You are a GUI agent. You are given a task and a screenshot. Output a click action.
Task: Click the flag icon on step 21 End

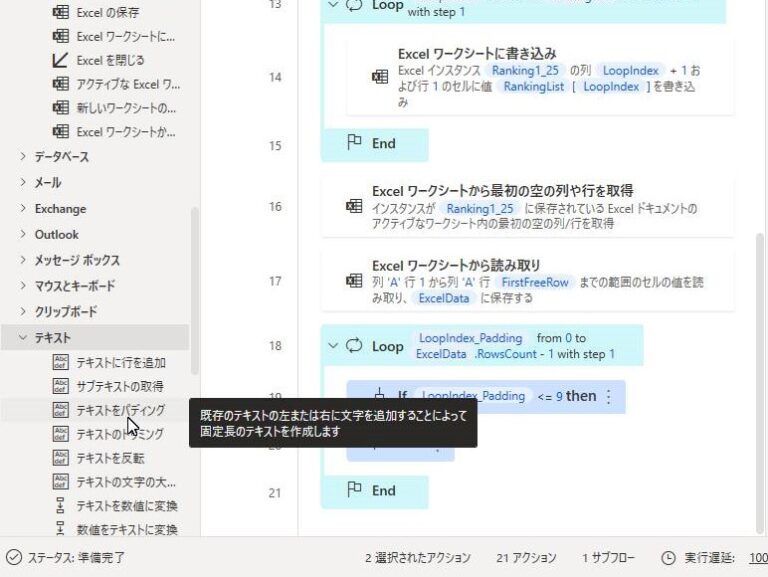coord(354,490)
